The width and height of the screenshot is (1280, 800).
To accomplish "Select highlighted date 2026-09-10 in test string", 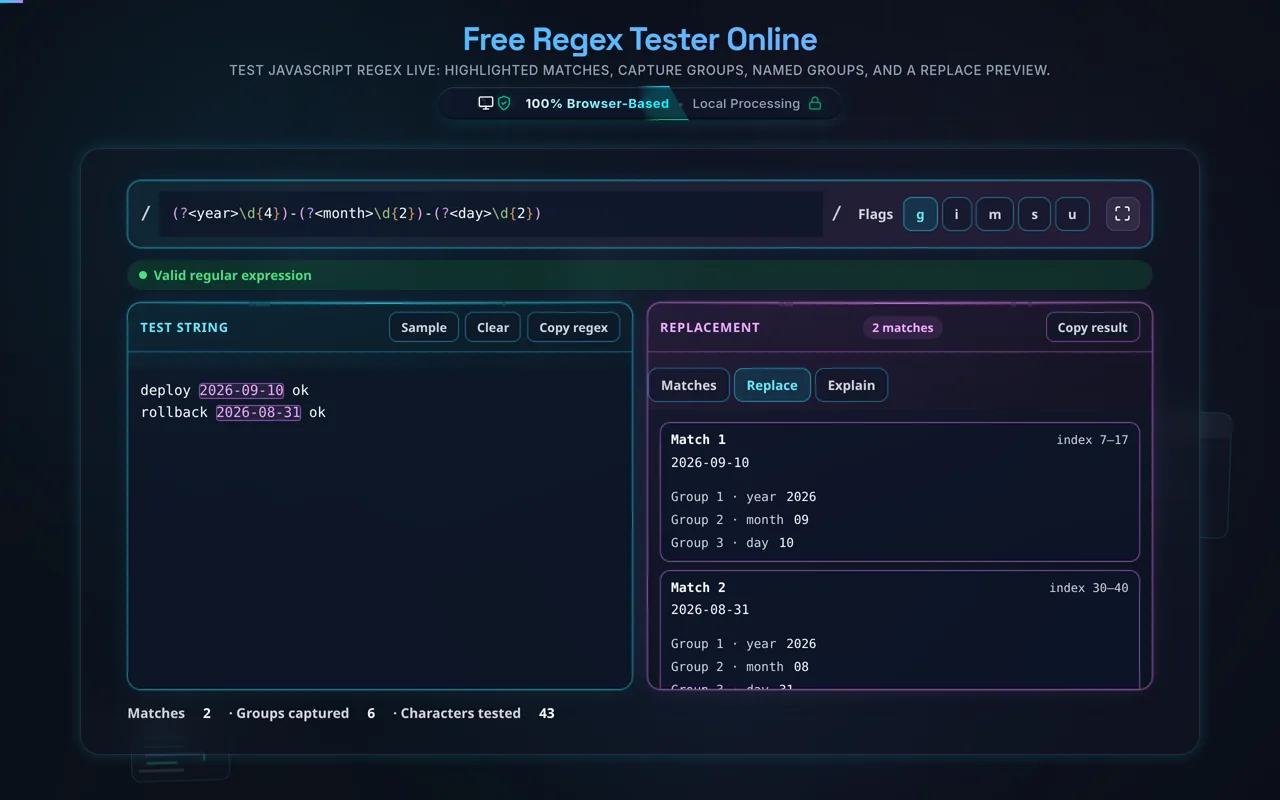I will pyautogui.click(x=241, y=390).
